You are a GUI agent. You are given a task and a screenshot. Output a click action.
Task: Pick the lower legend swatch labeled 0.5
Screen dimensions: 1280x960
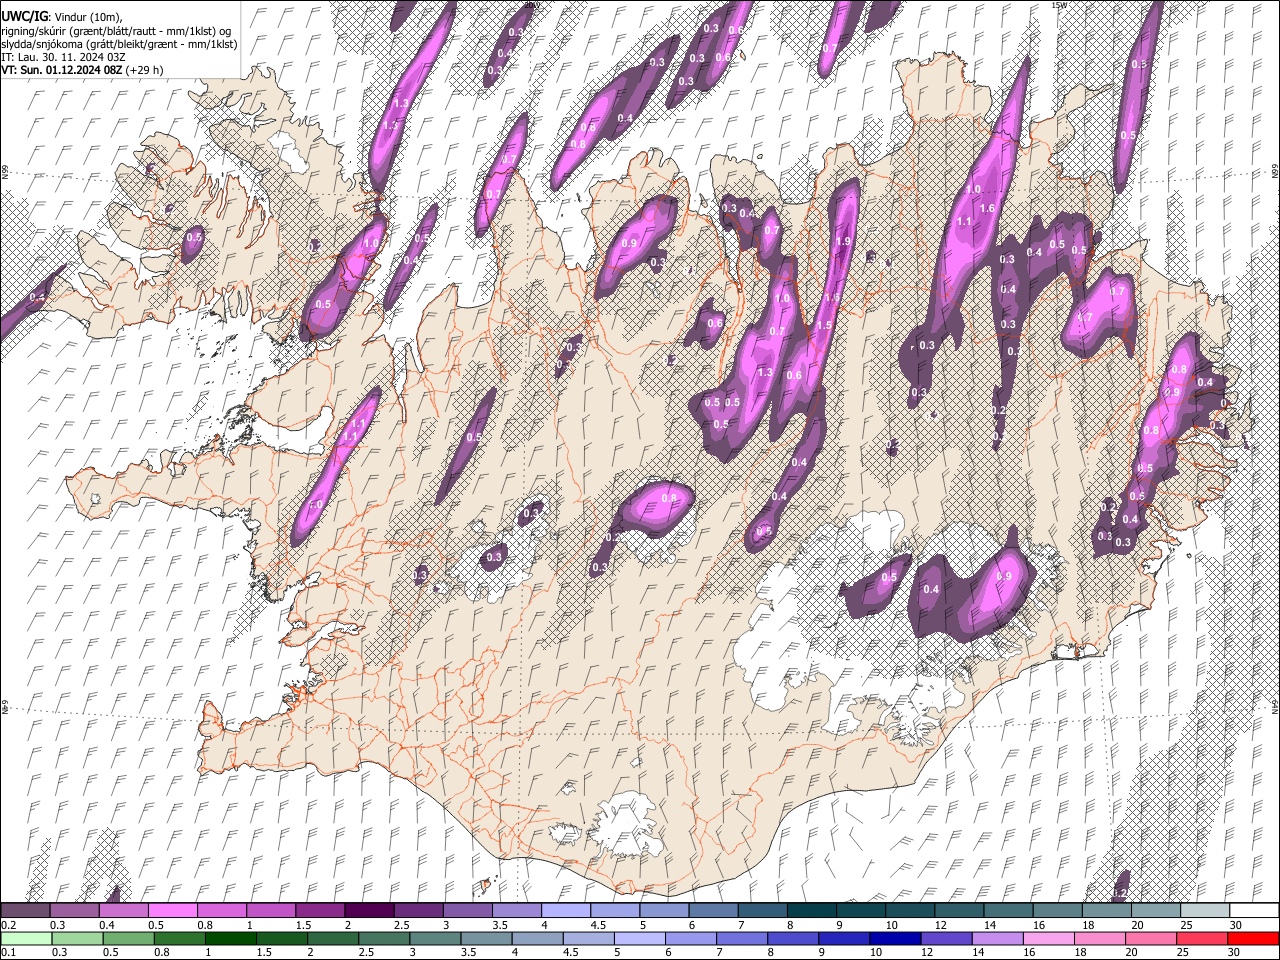tap(128, 938)
